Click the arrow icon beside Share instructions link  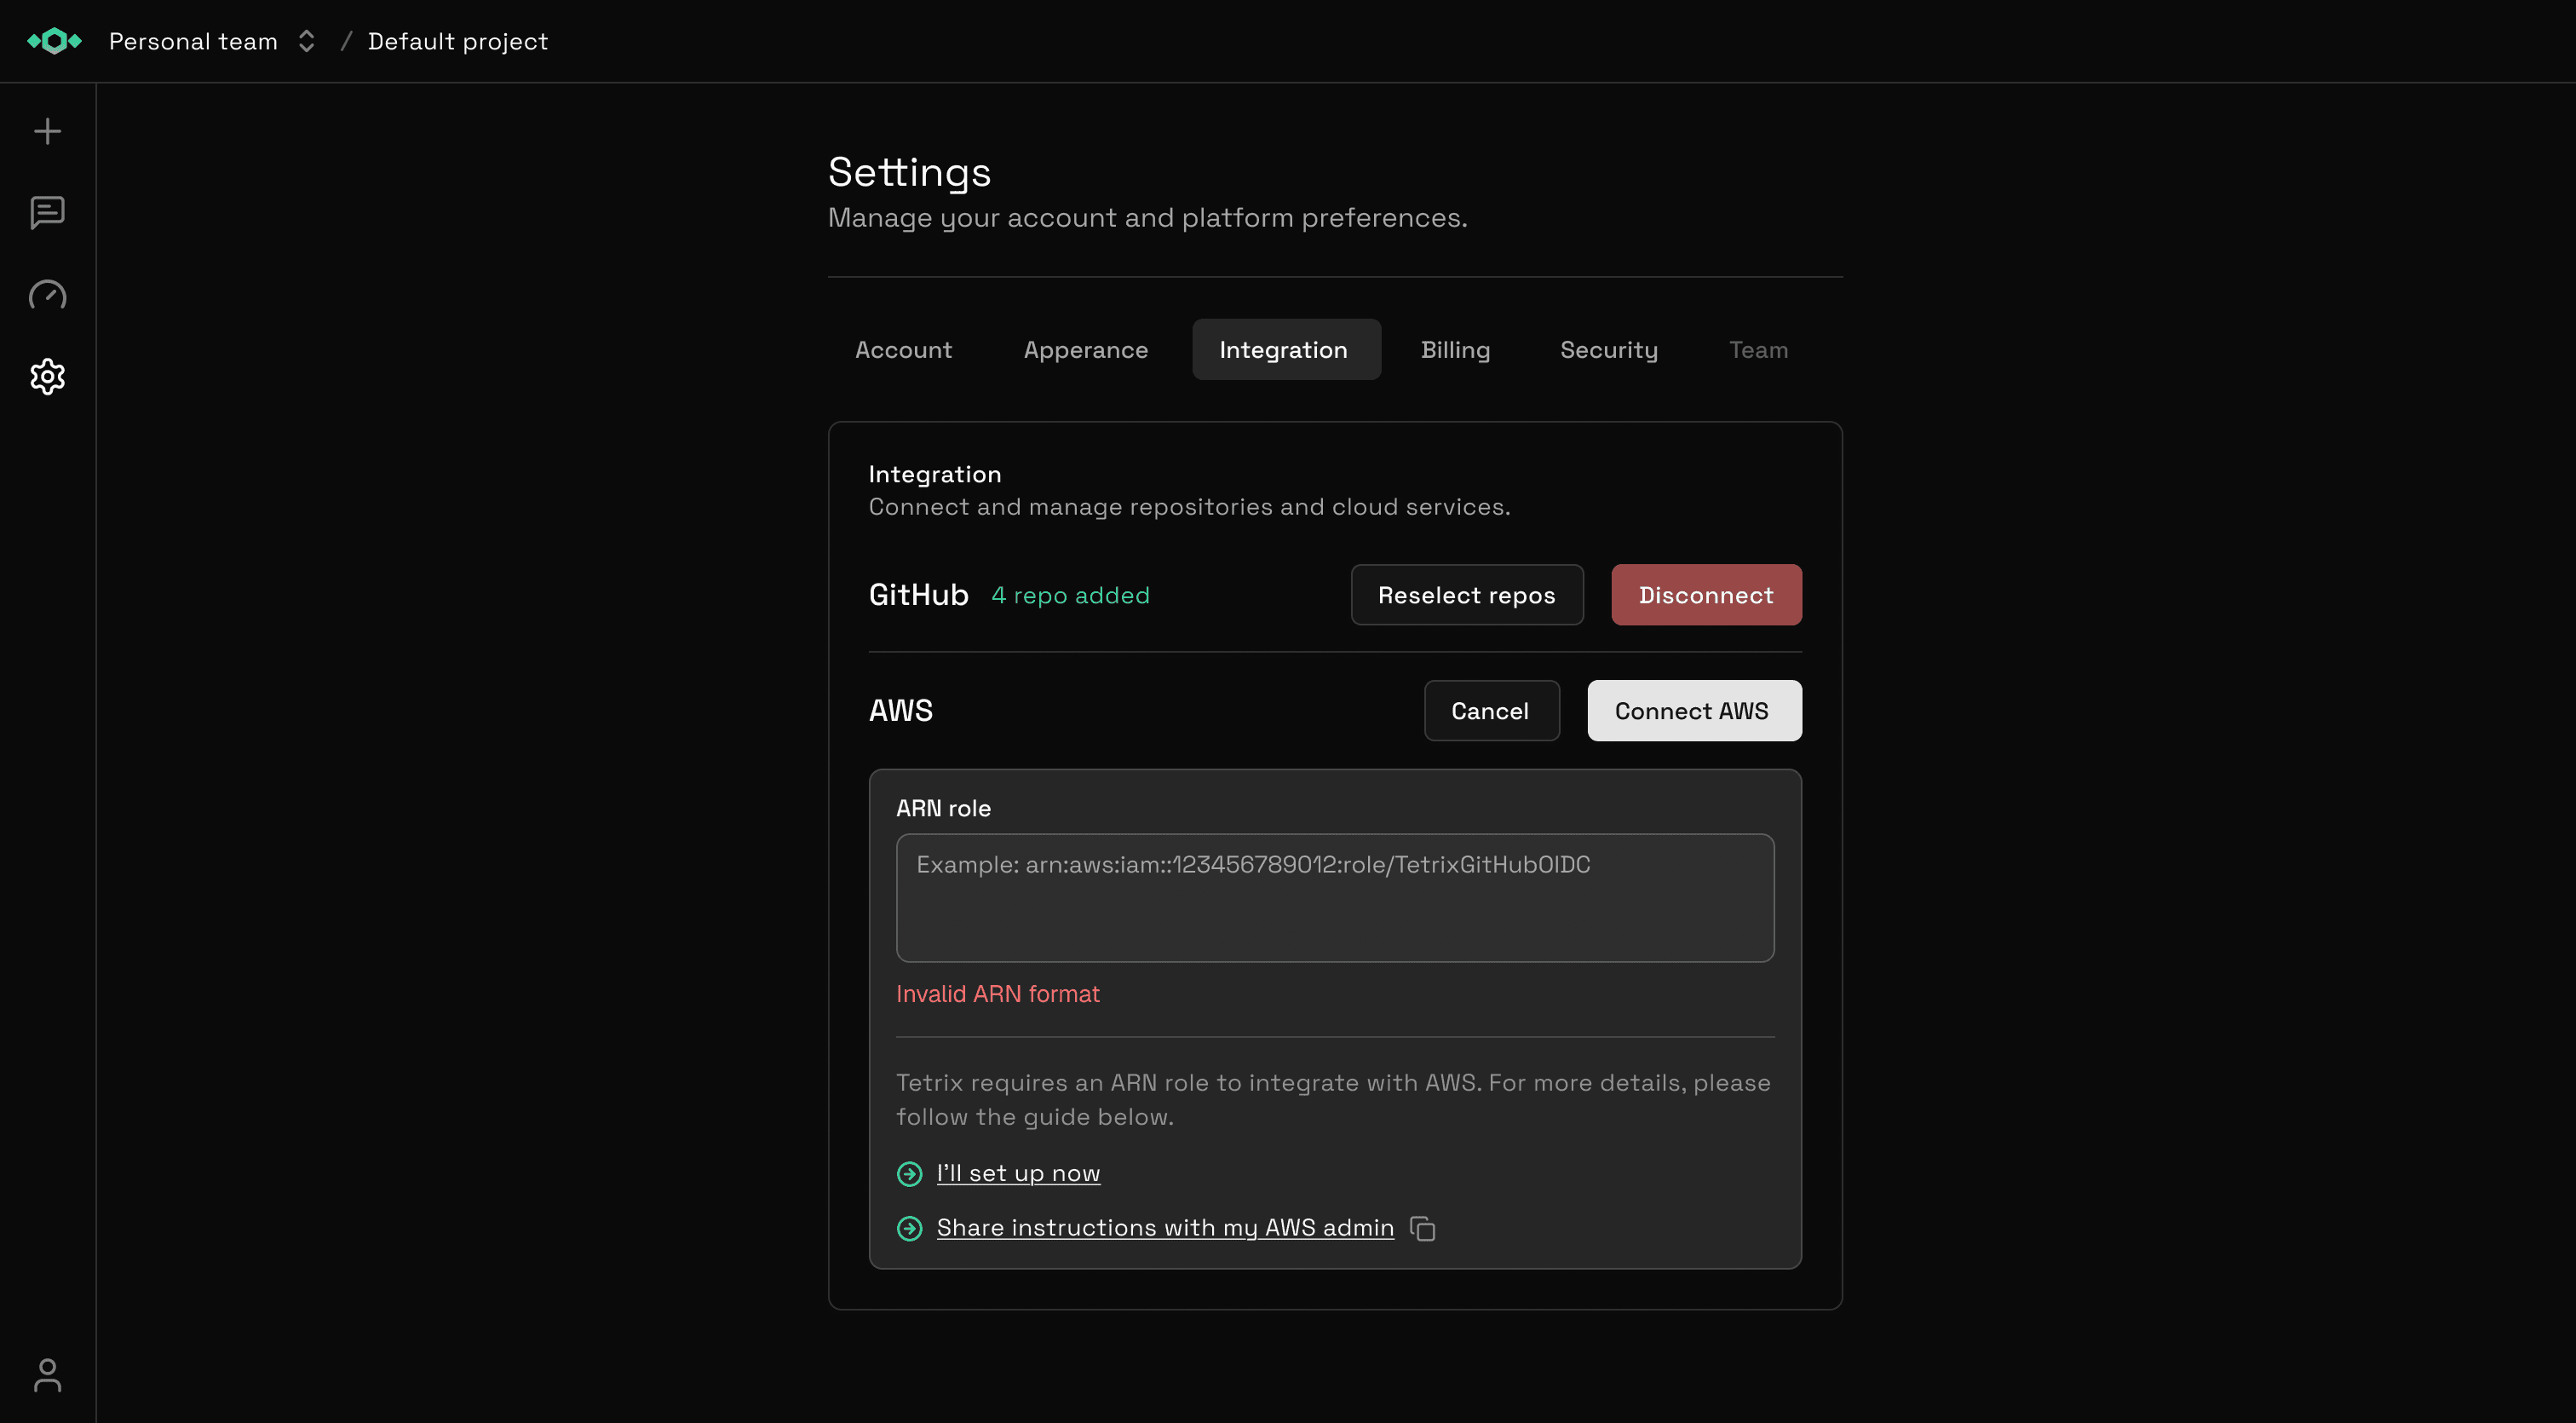909,1228
